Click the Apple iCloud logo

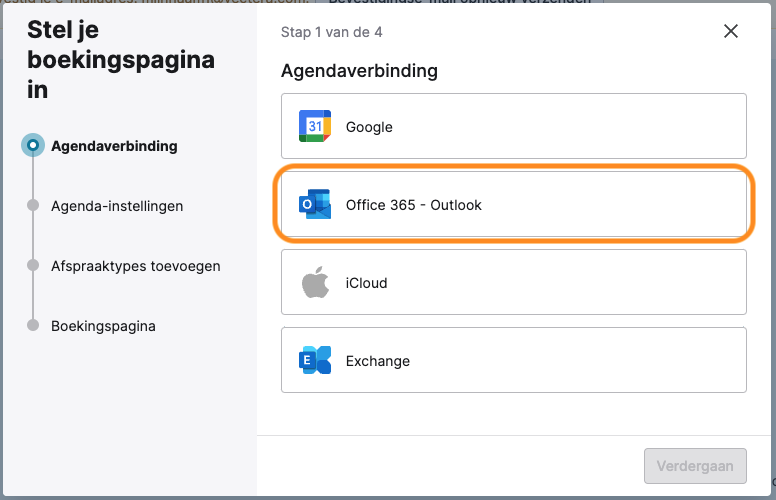[315, 282]
